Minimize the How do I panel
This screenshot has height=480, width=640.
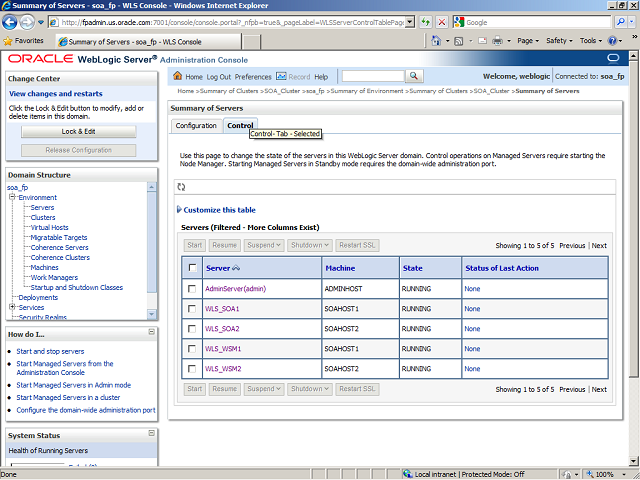tap(152, 333)
